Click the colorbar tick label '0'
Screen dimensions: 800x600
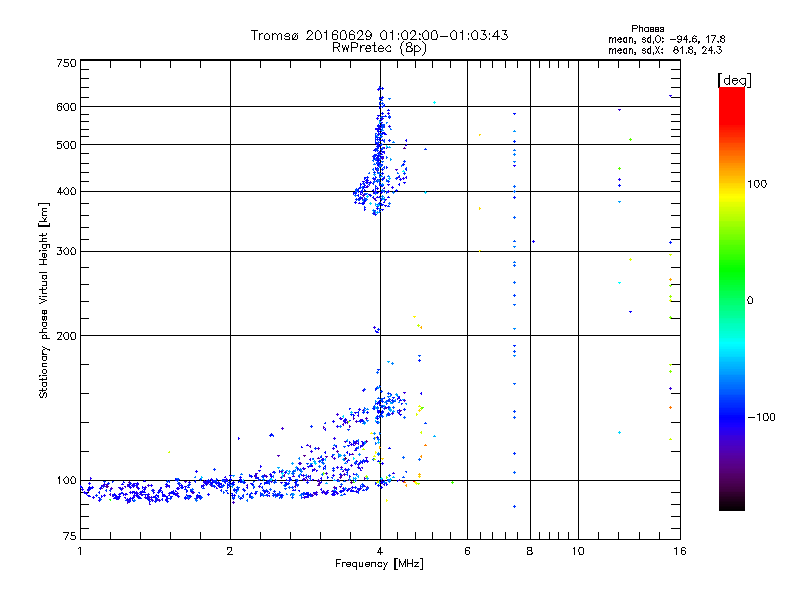[x=750, y=301]
